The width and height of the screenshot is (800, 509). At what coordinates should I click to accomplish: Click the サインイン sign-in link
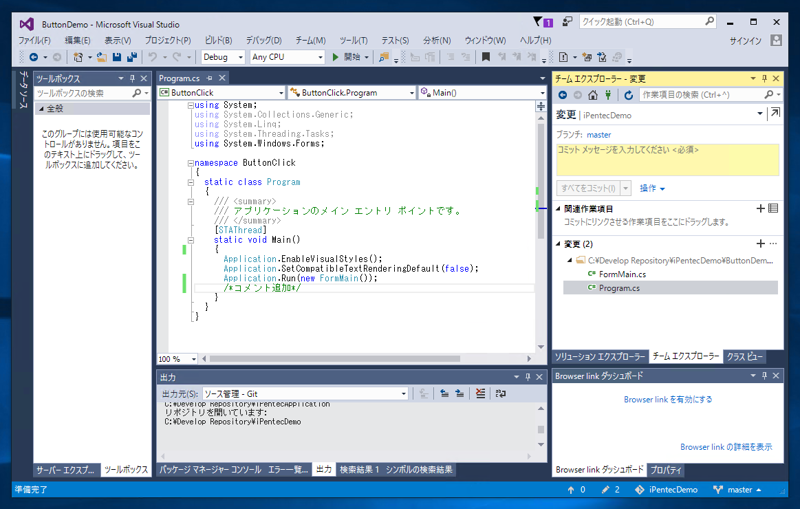tap(745, 41)
